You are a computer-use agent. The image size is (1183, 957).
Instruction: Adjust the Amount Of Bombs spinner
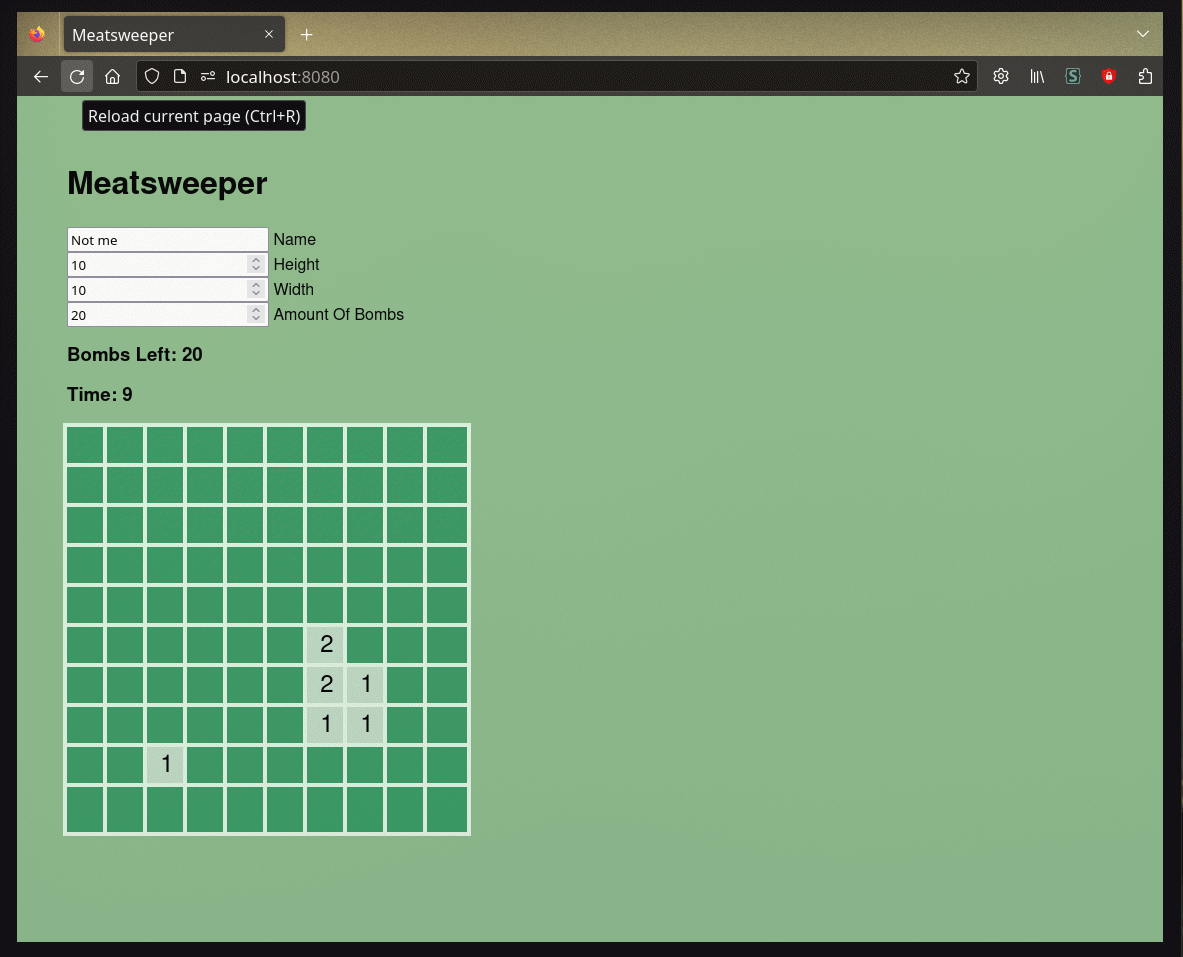(x=256, y=315)
